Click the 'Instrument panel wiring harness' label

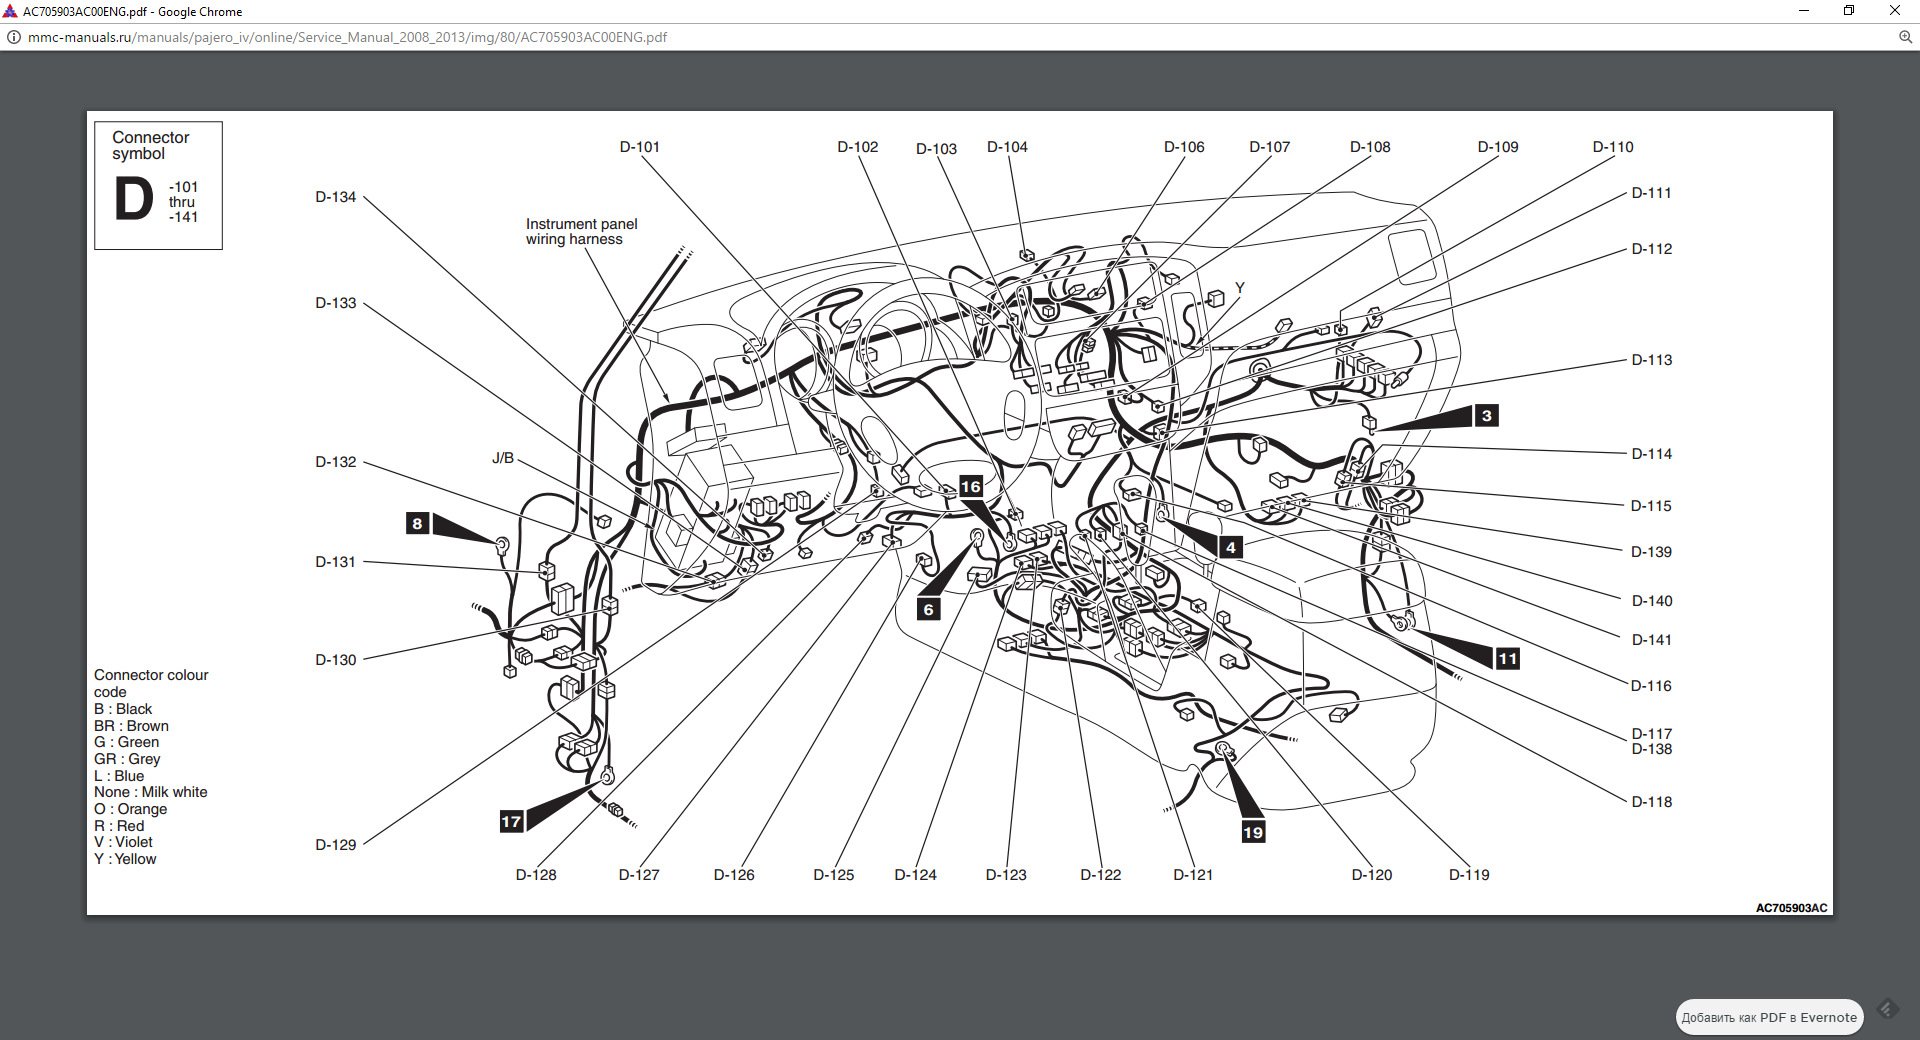(x=581, y=232)
